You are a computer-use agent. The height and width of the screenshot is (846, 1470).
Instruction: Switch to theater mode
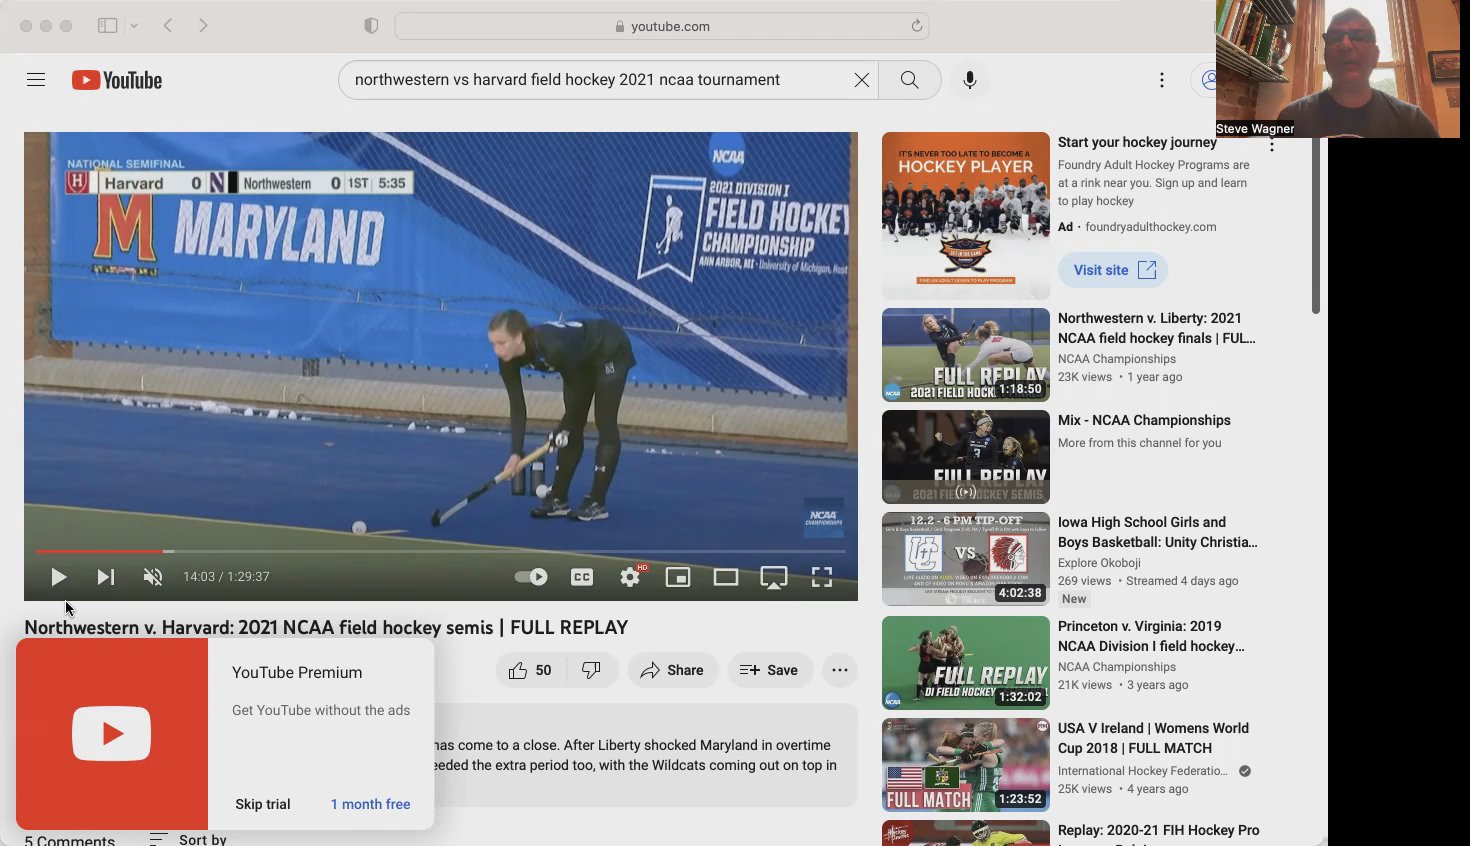click(726, 577)
